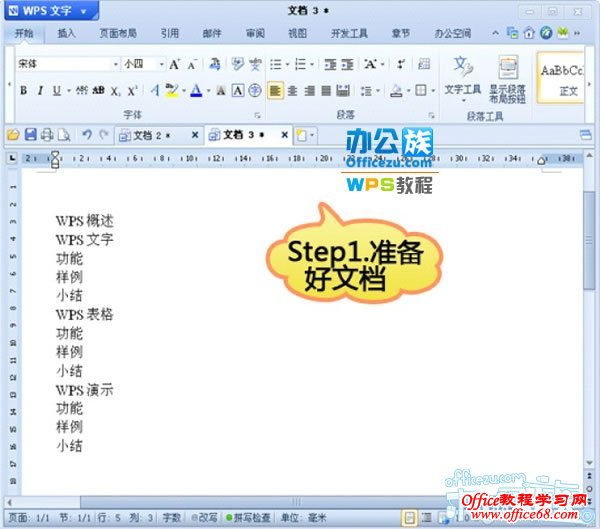Expand borders dropdown arrow
The image size is (600, 529).
click(x=433, y=91)
